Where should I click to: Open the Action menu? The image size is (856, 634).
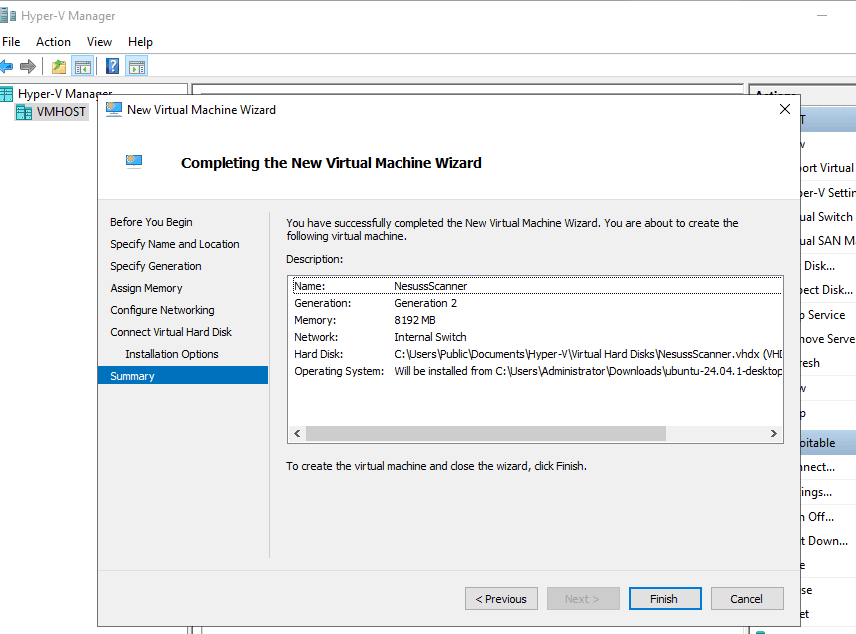(x=53, y=42)
